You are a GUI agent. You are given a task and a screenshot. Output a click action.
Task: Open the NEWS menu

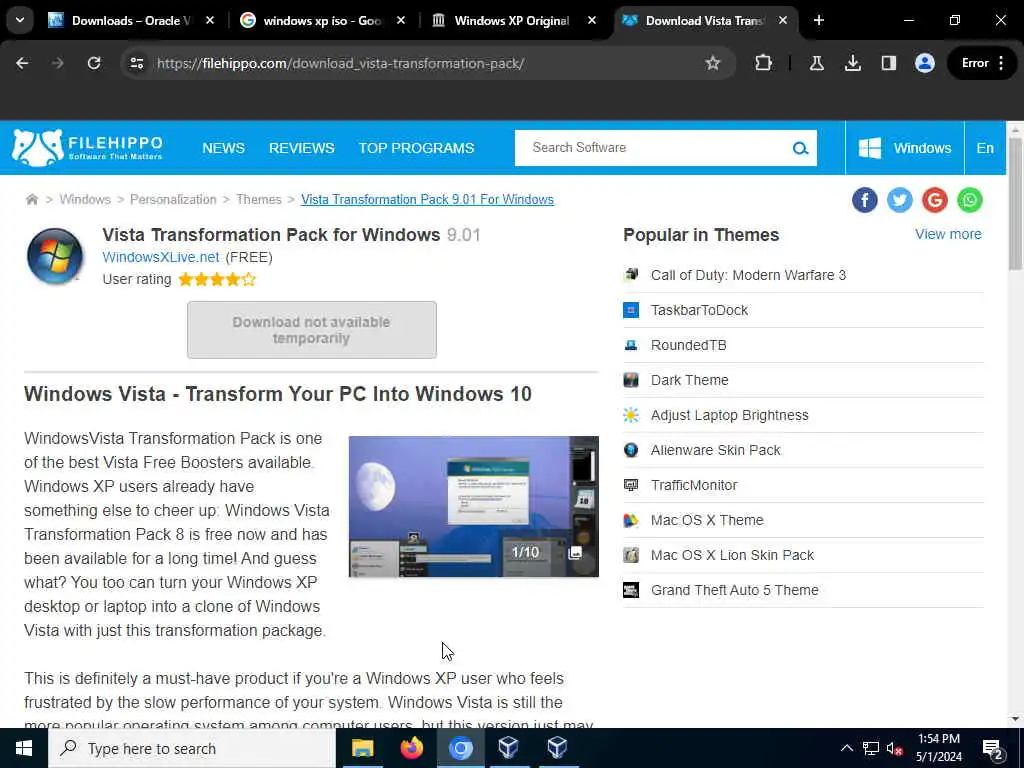(223, 148)
